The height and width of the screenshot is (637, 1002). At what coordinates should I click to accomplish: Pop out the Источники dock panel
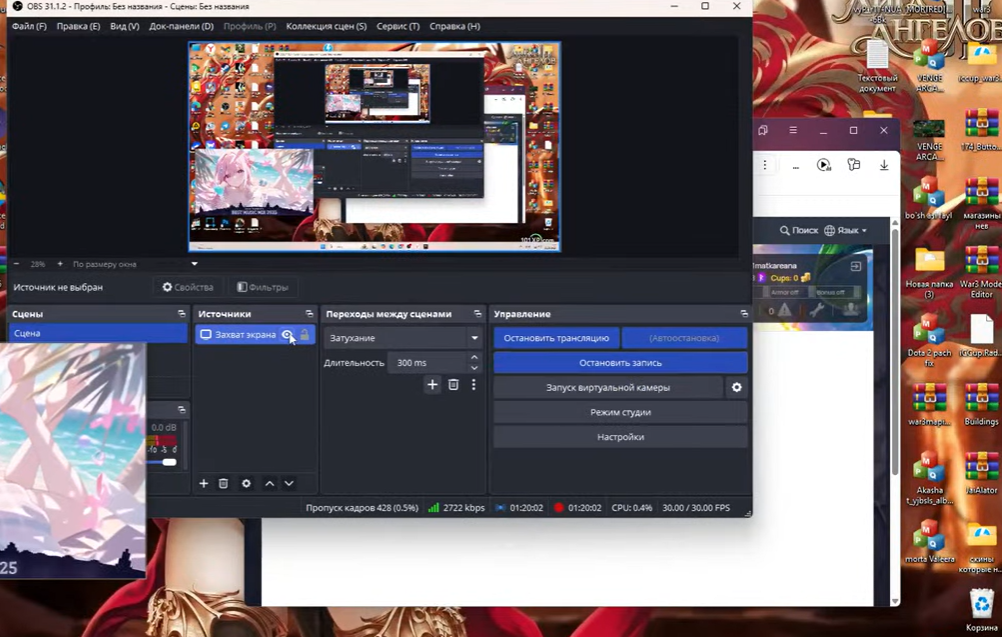pos(309,314)
